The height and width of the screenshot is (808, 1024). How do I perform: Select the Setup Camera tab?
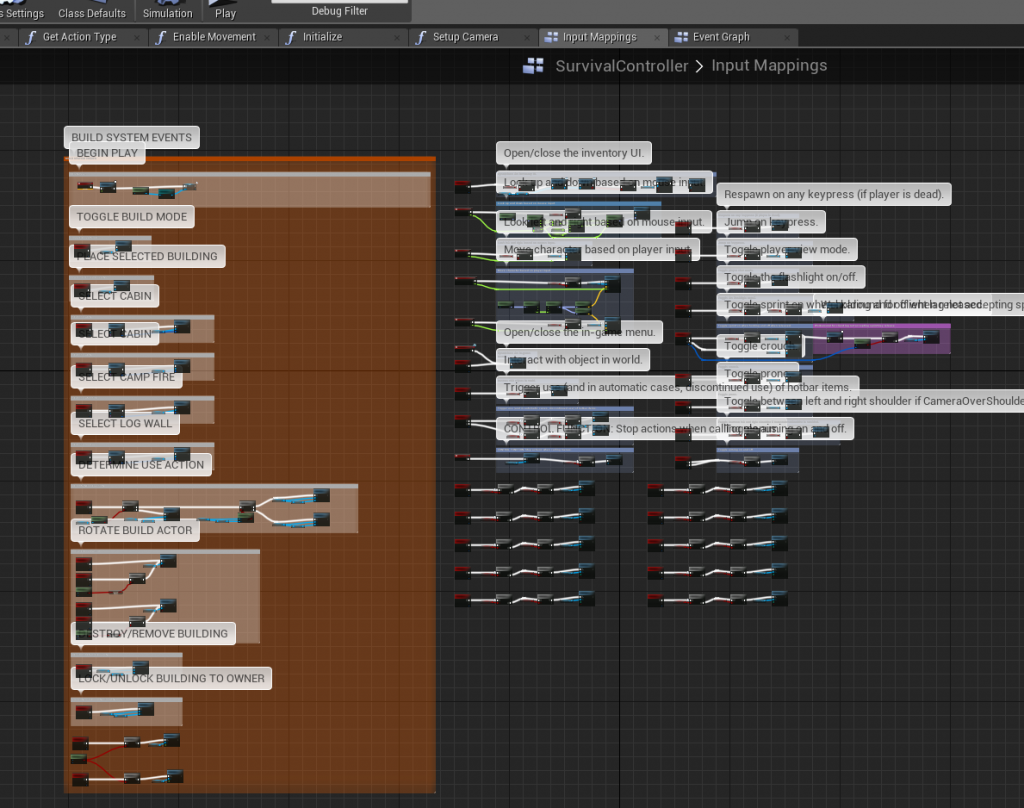pos(465,37)
